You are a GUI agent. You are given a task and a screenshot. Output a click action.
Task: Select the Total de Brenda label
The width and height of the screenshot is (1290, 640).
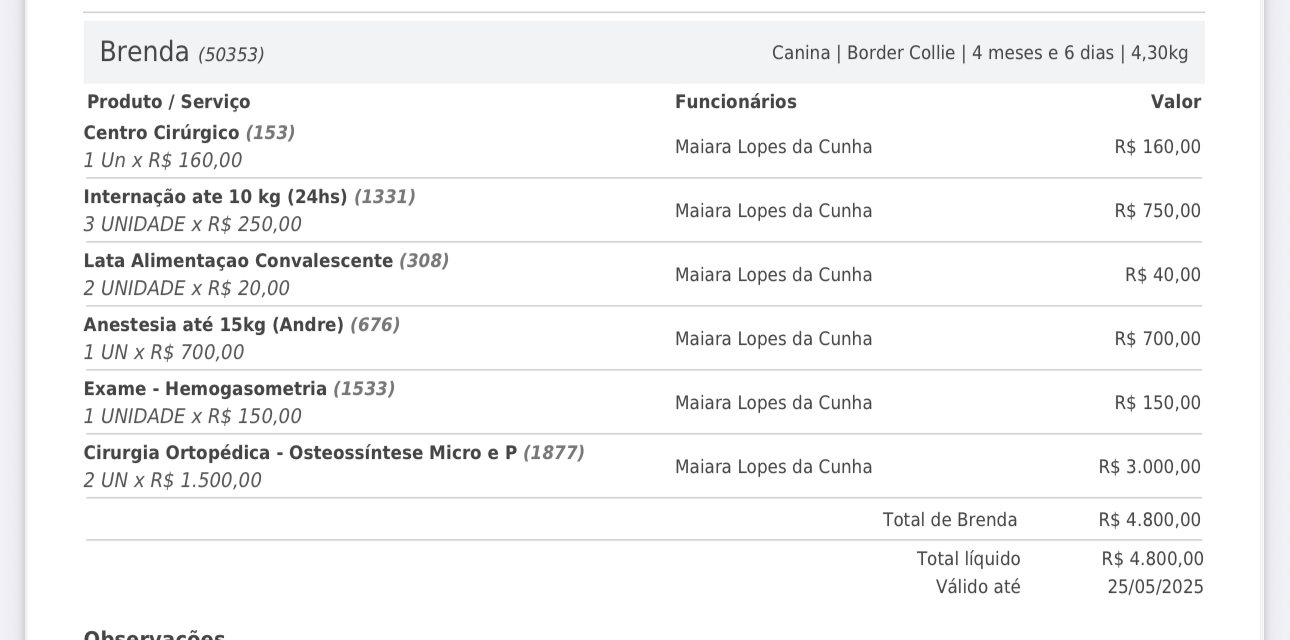tap(950, 520)
